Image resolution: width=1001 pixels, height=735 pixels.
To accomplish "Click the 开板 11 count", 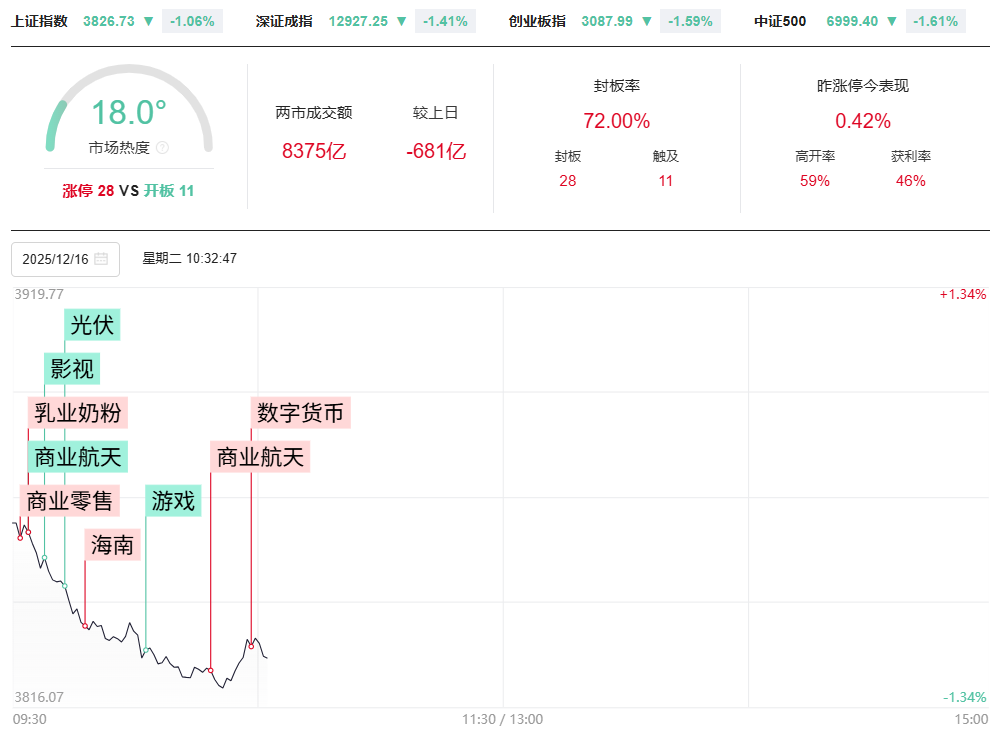I will pos(169,191).
